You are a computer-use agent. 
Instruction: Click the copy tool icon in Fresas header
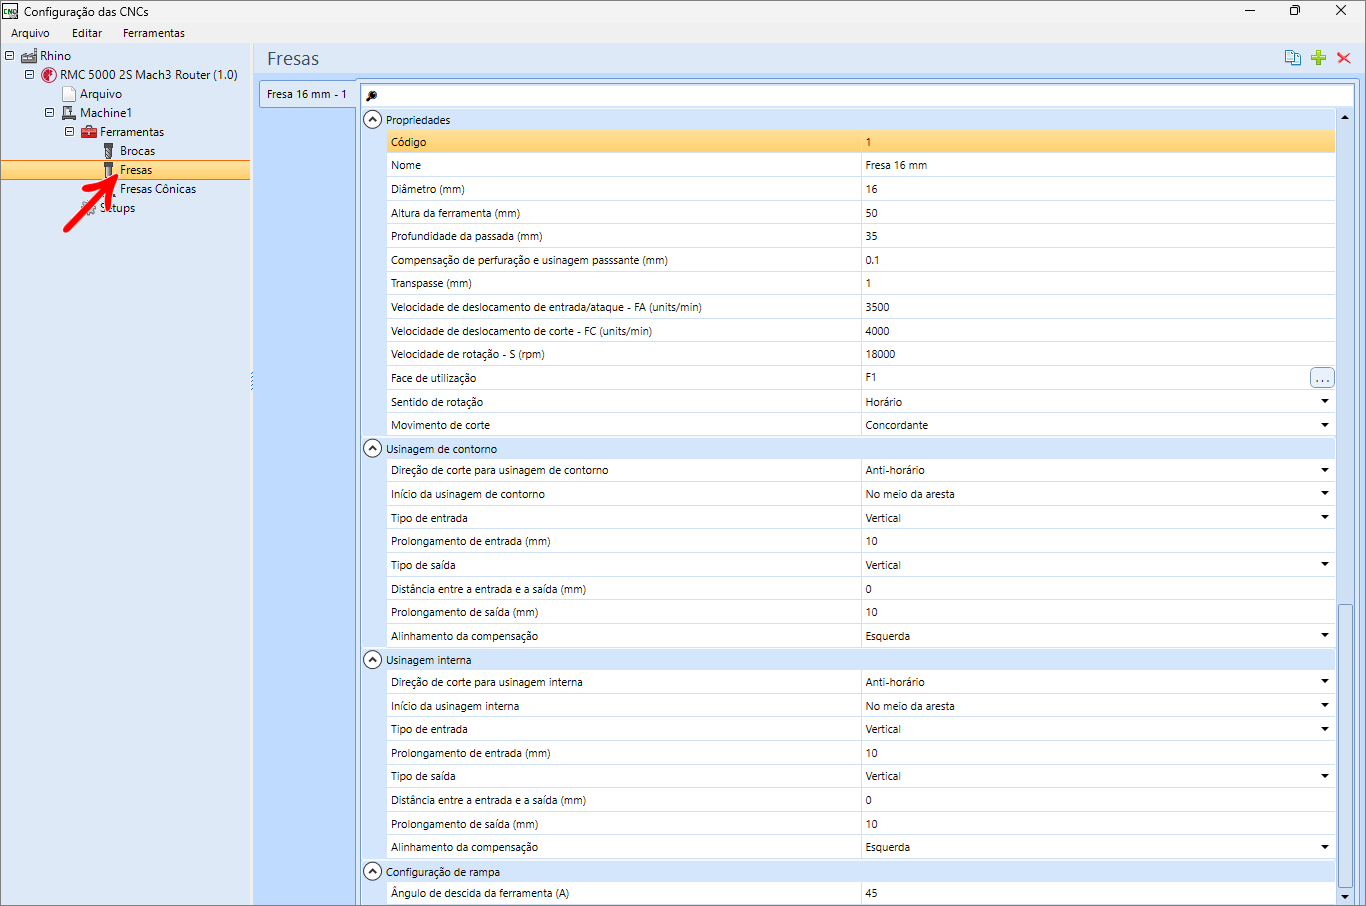pos(1292,58)
